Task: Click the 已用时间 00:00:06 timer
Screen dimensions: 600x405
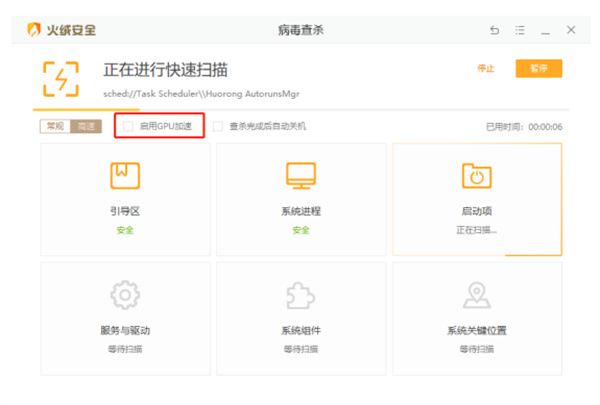Action: coord(524,127)
